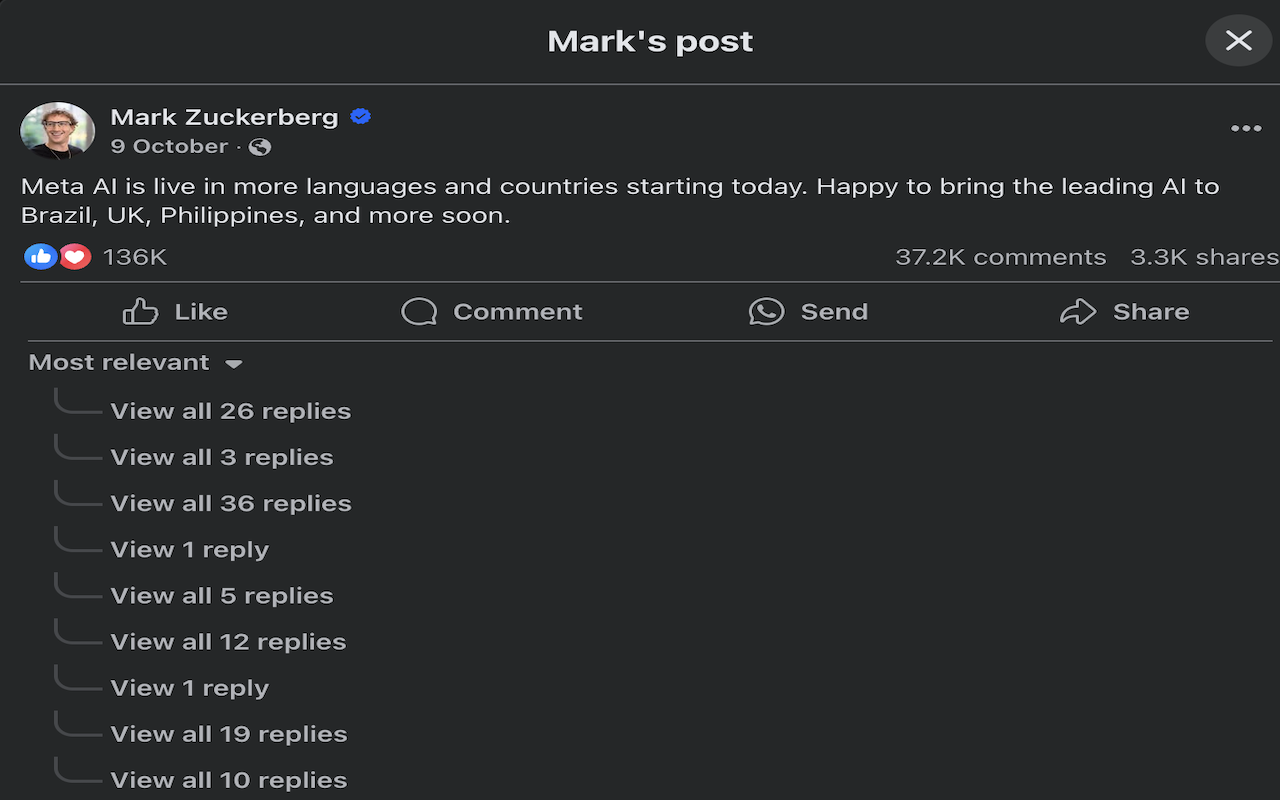
Task: Close the Mark's post dialog
Action: 1238,41
